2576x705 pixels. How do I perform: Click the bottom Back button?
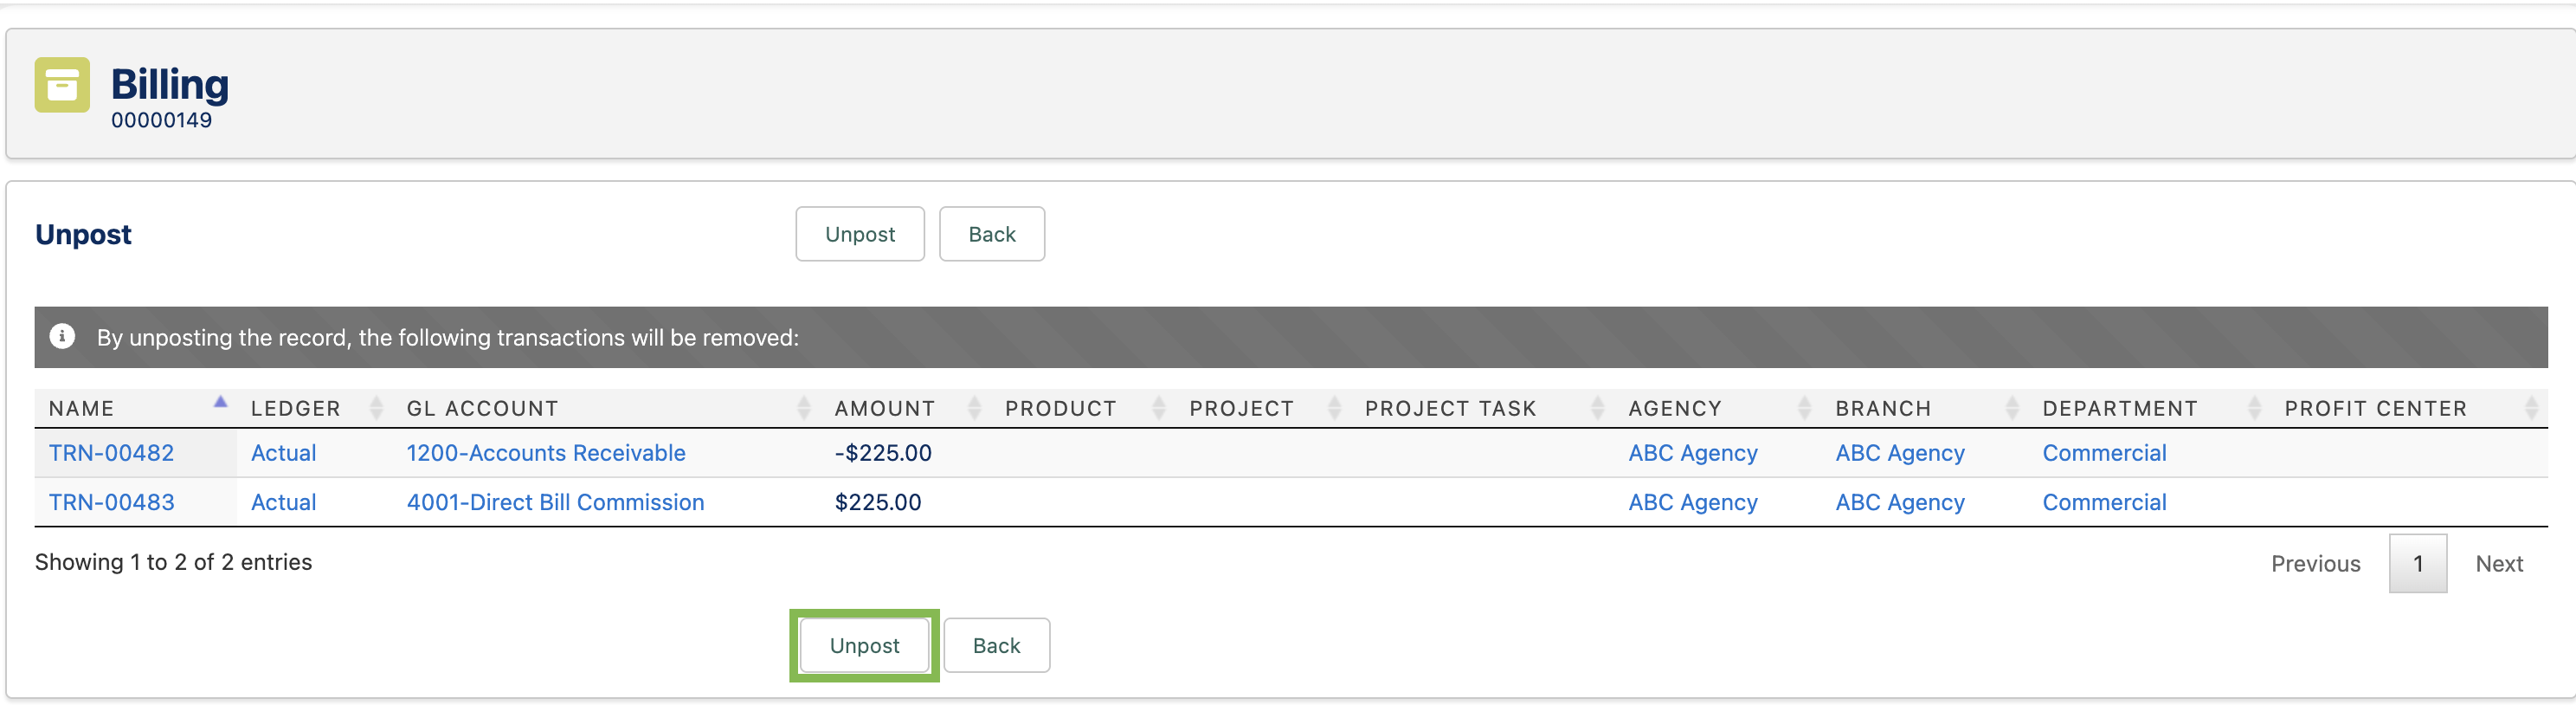click(997, 646)
